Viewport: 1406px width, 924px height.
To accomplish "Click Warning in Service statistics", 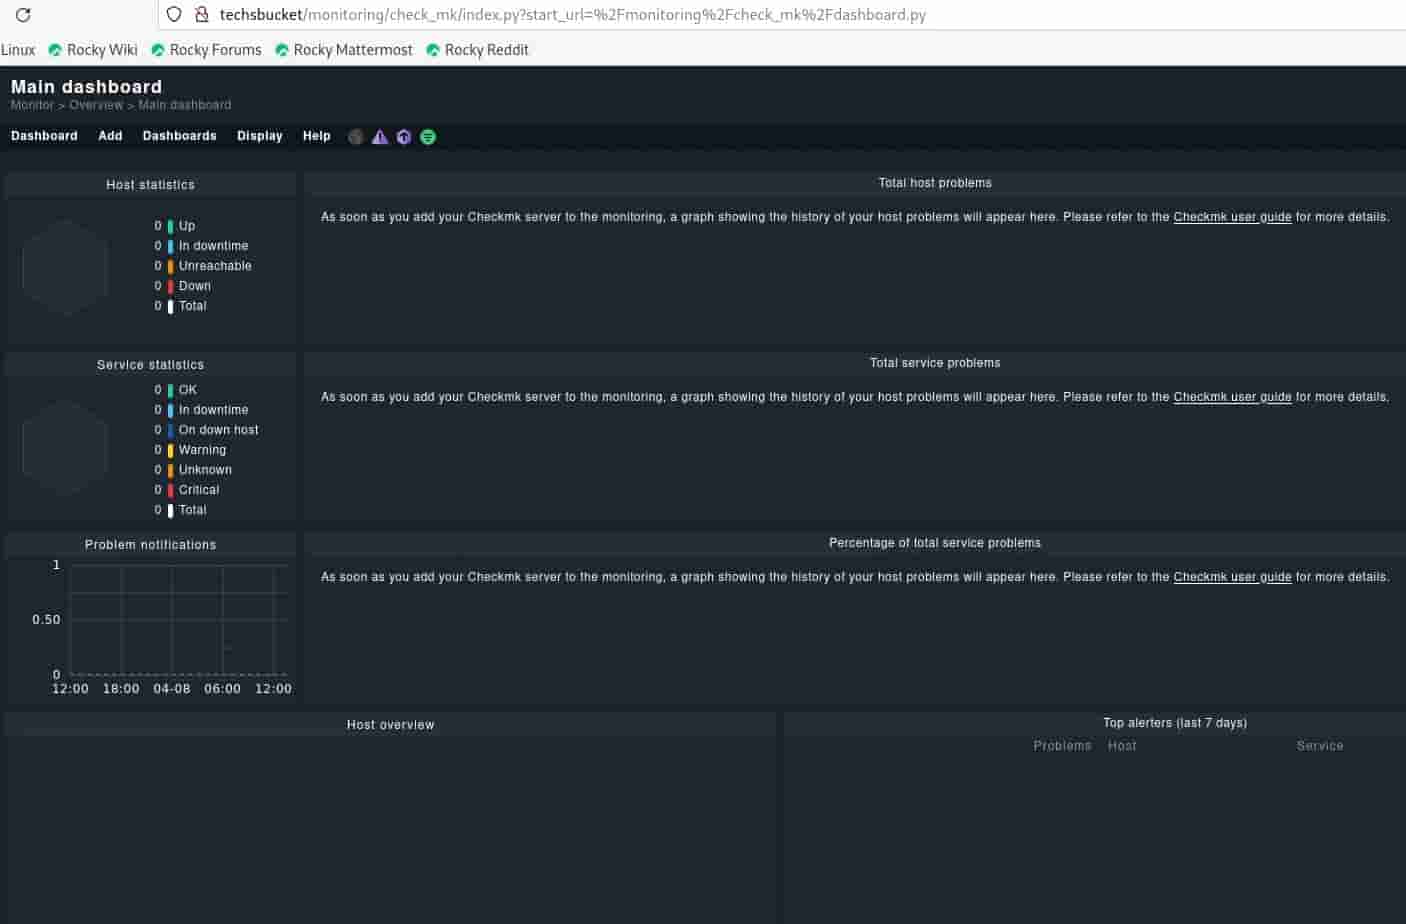I will pyautogui.click(x=202, y=450).
